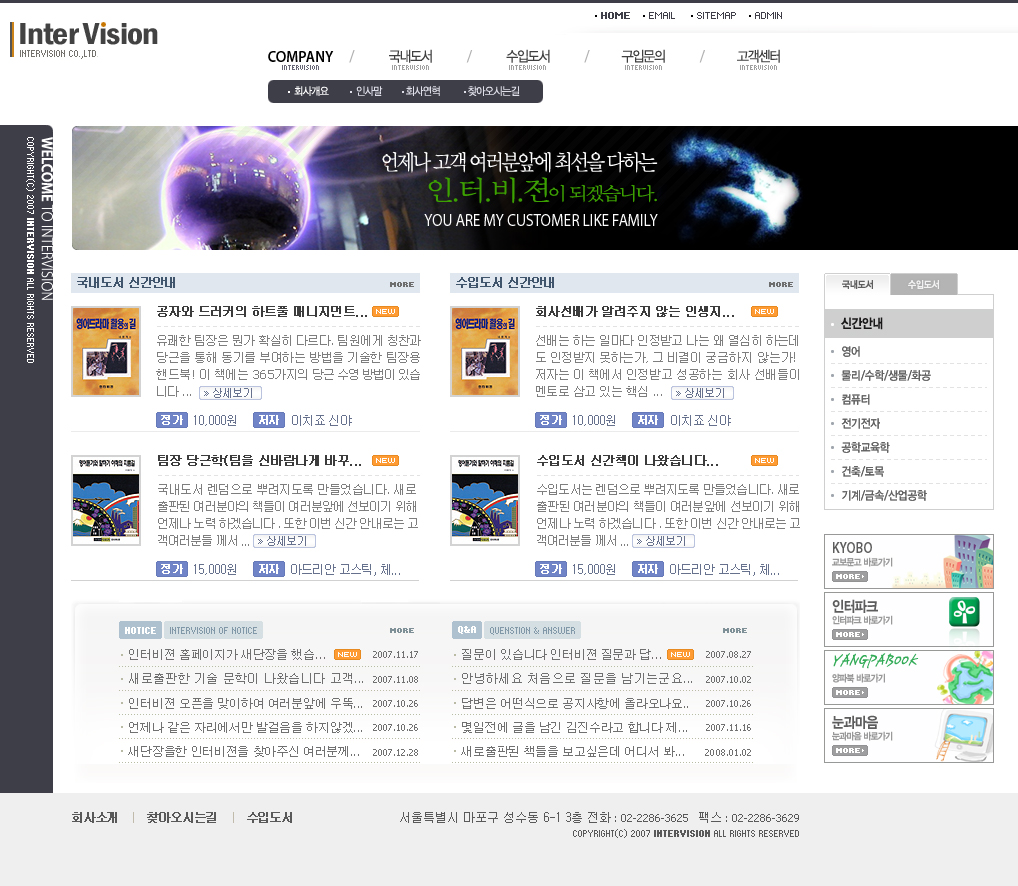The height and width of the screenshot is (886, 1018).
Task: Click the 인터파크 shortcut banner
Action: (908, 619)
